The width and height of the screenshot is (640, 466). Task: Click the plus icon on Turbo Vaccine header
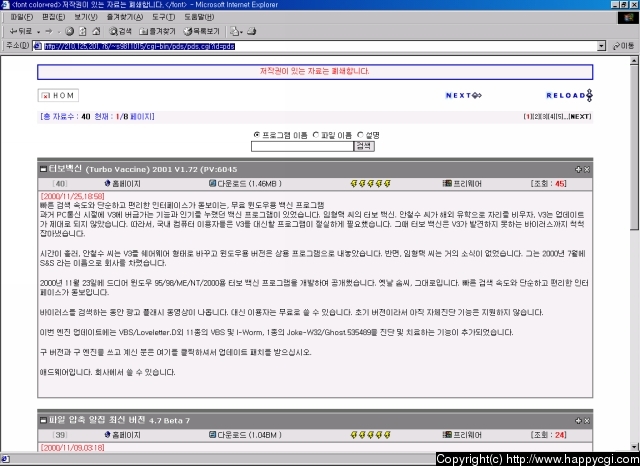(x=578, y=169)
